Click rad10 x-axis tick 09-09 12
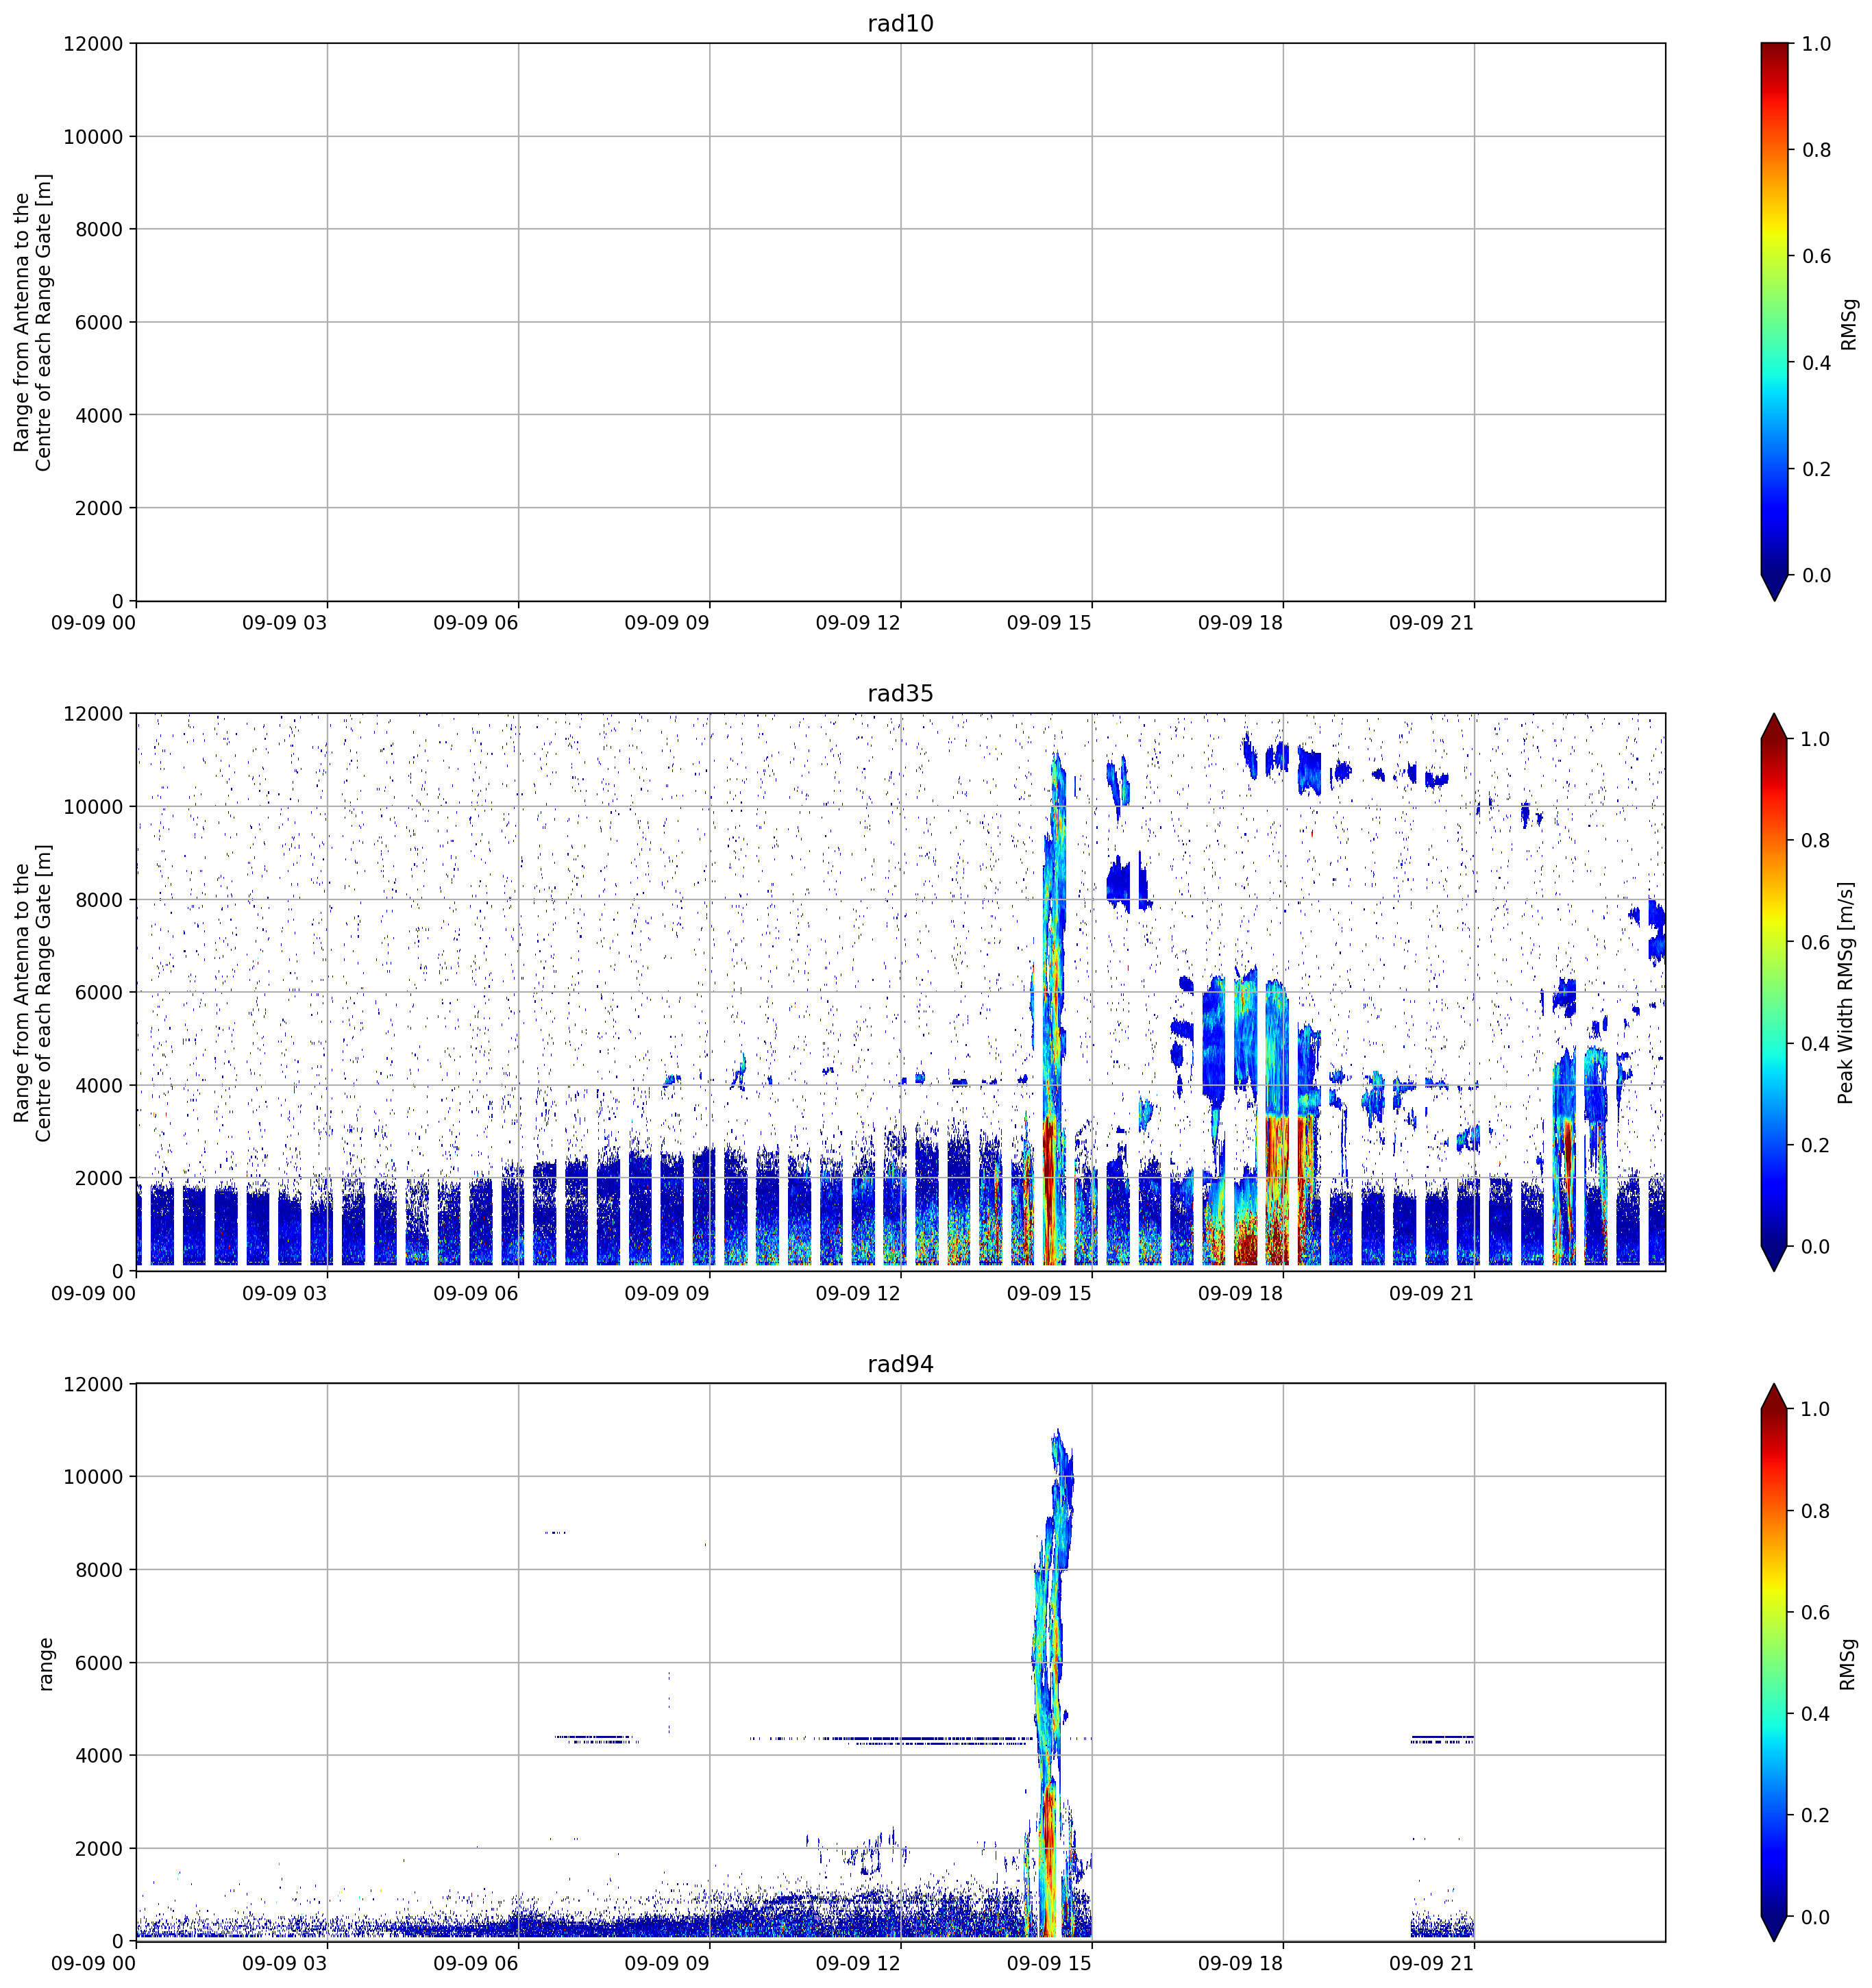 (858, 623)
